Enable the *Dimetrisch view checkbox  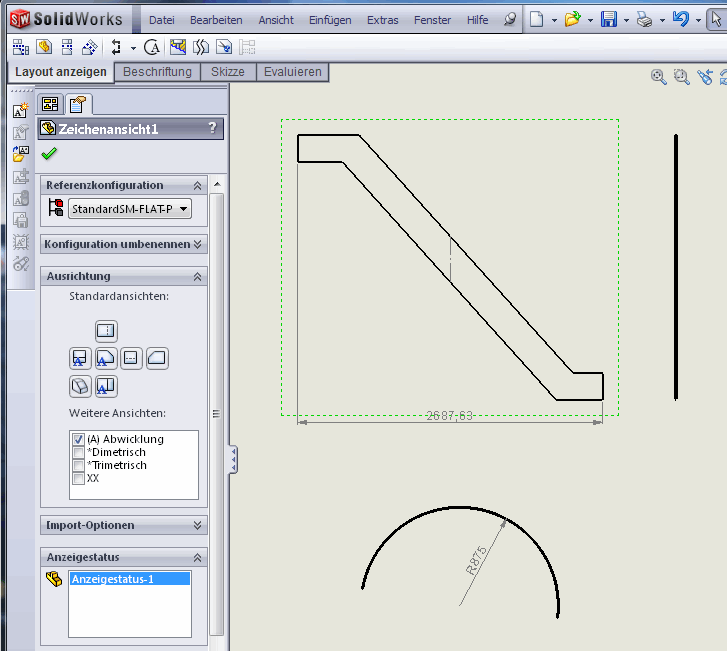tap(79, 452)
